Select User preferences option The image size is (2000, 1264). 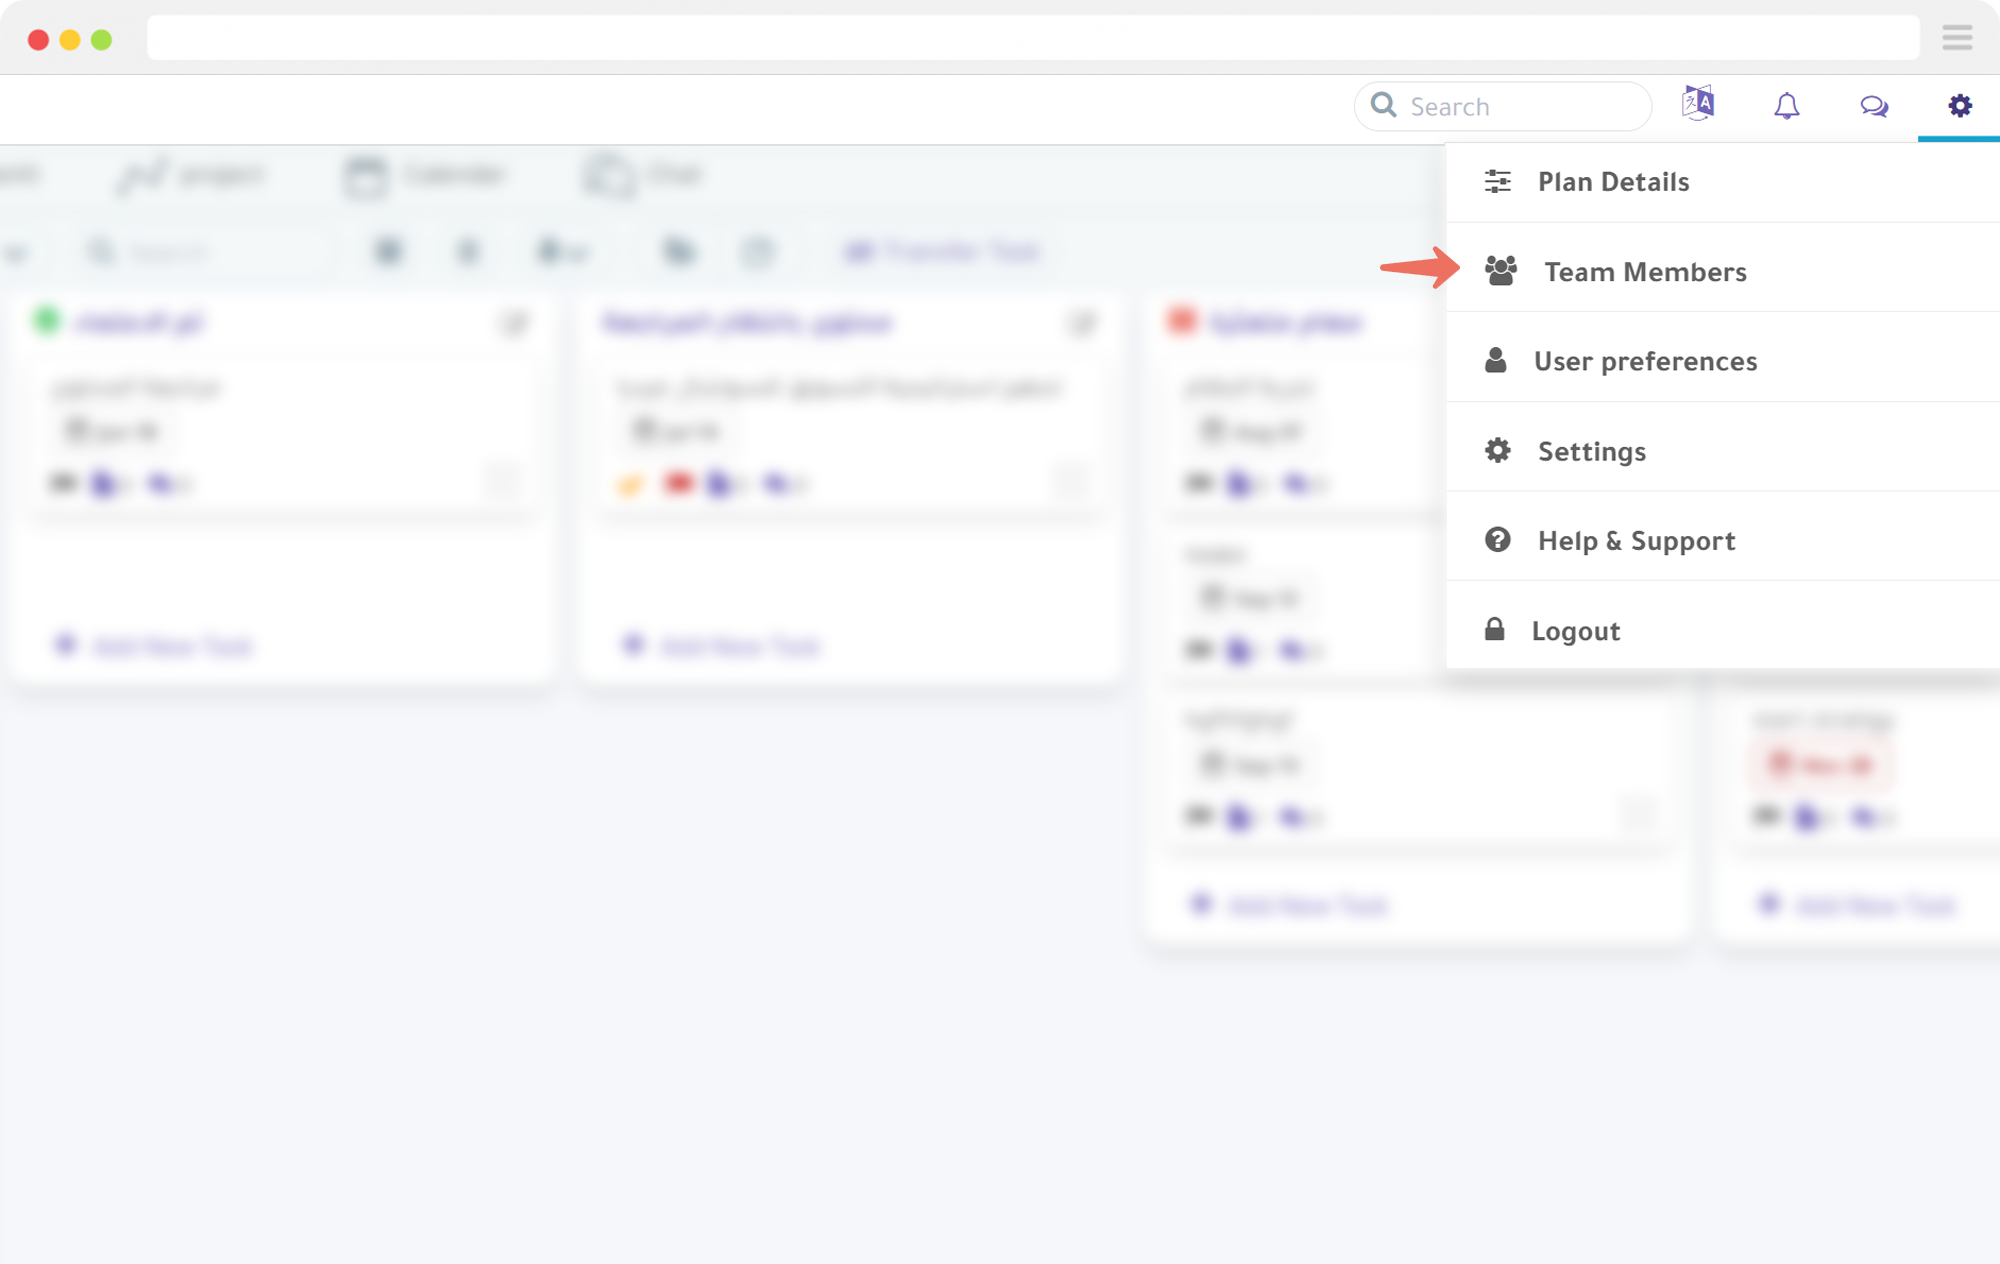pyautogui.click(x=1646, y=360)
